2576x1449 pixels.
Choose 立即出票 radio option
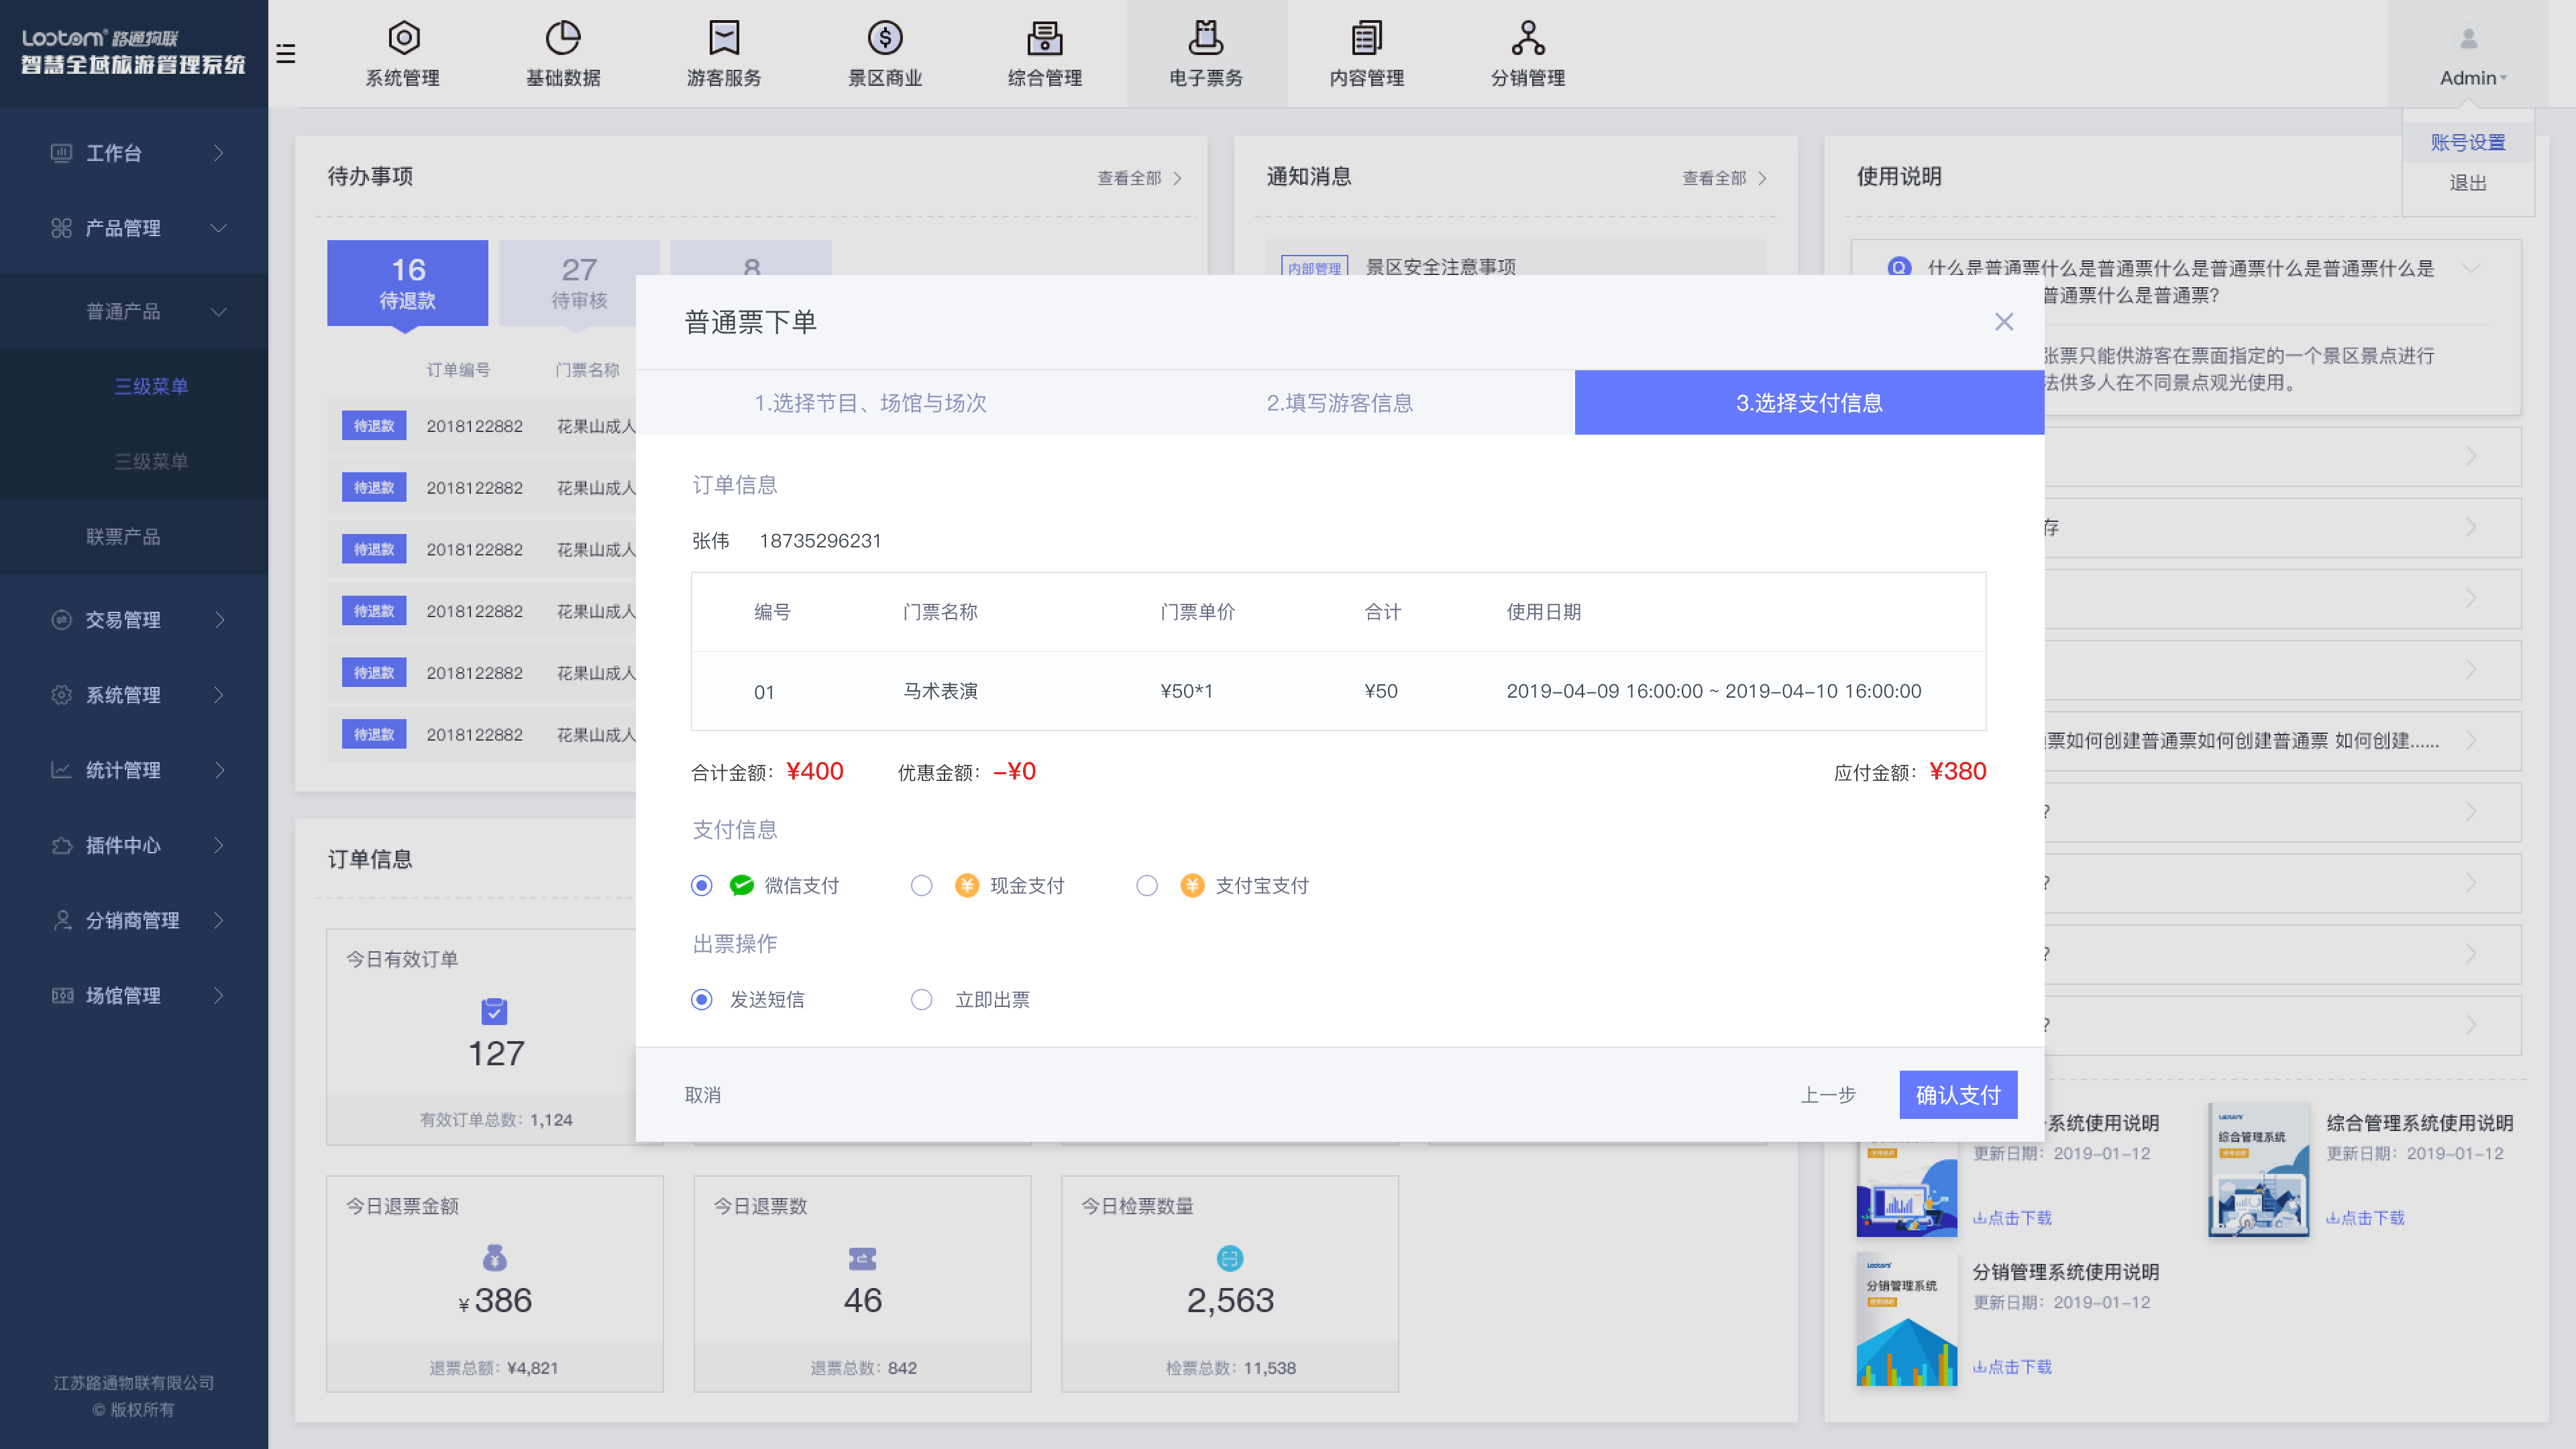(x=921, y=1000)
